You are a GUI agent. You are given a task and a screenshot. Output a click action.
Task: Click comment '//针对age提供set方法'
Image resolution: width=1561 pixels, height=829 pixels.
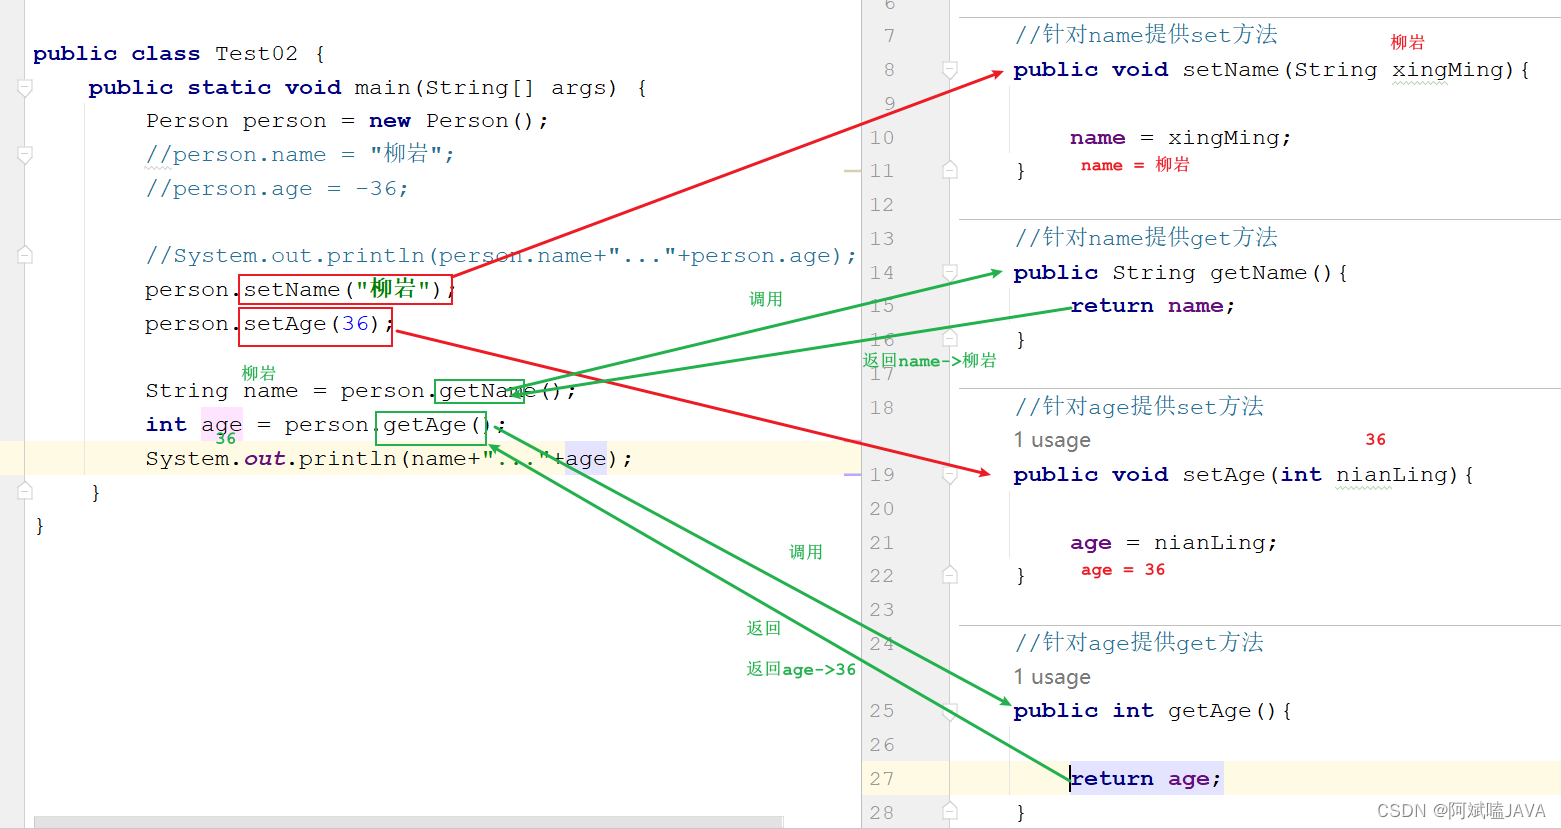(x=1139, y=407)
